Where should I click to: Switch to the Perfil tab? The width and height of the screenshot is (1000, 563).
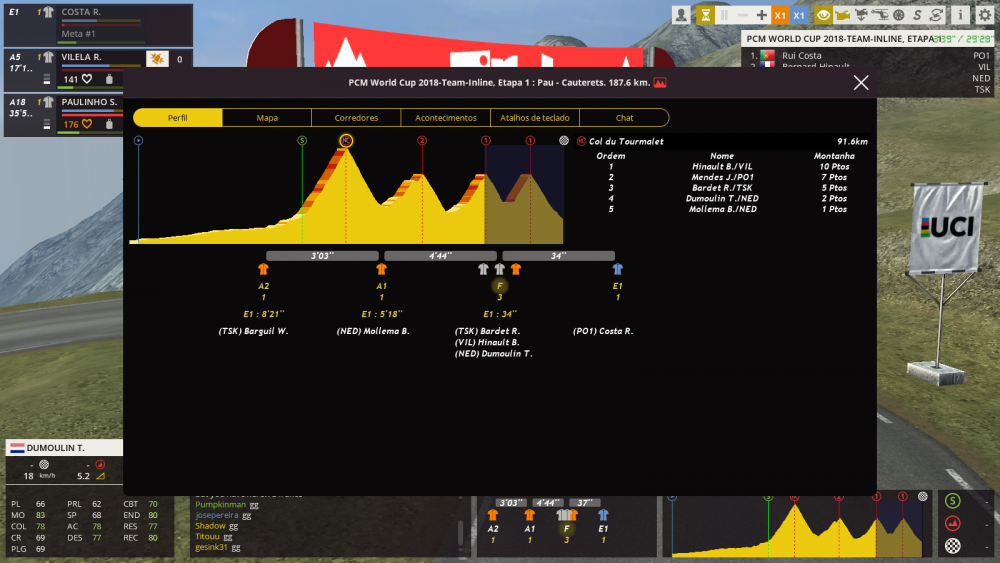tap(178, 117)
